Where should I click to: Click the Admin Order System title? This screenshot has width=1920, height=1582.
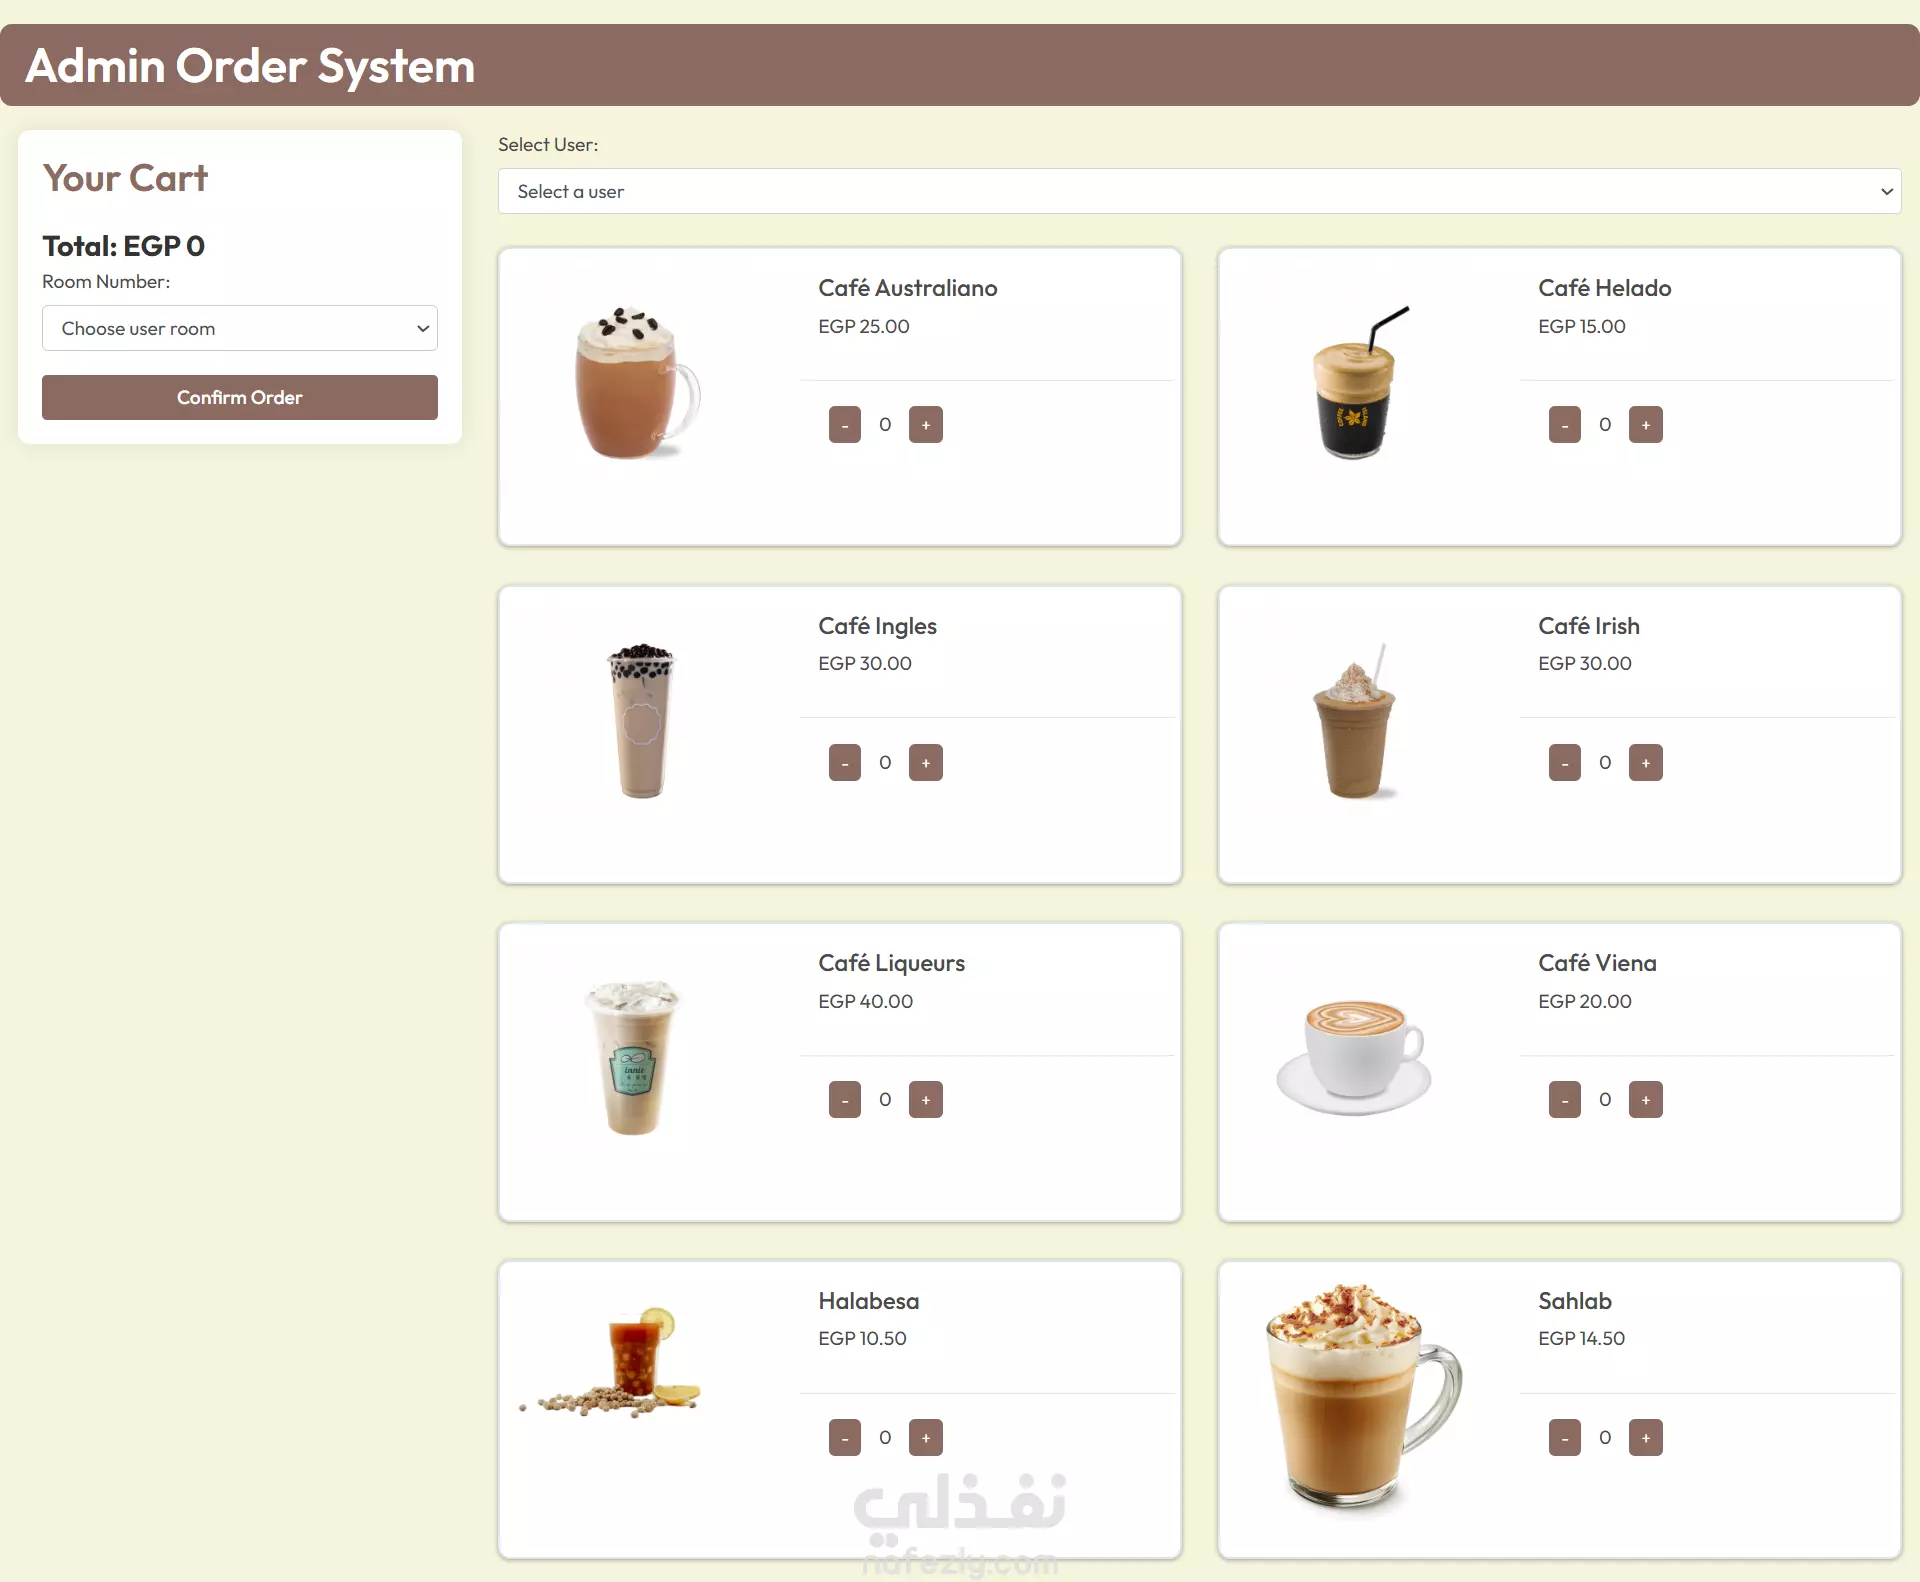point(250,66)
